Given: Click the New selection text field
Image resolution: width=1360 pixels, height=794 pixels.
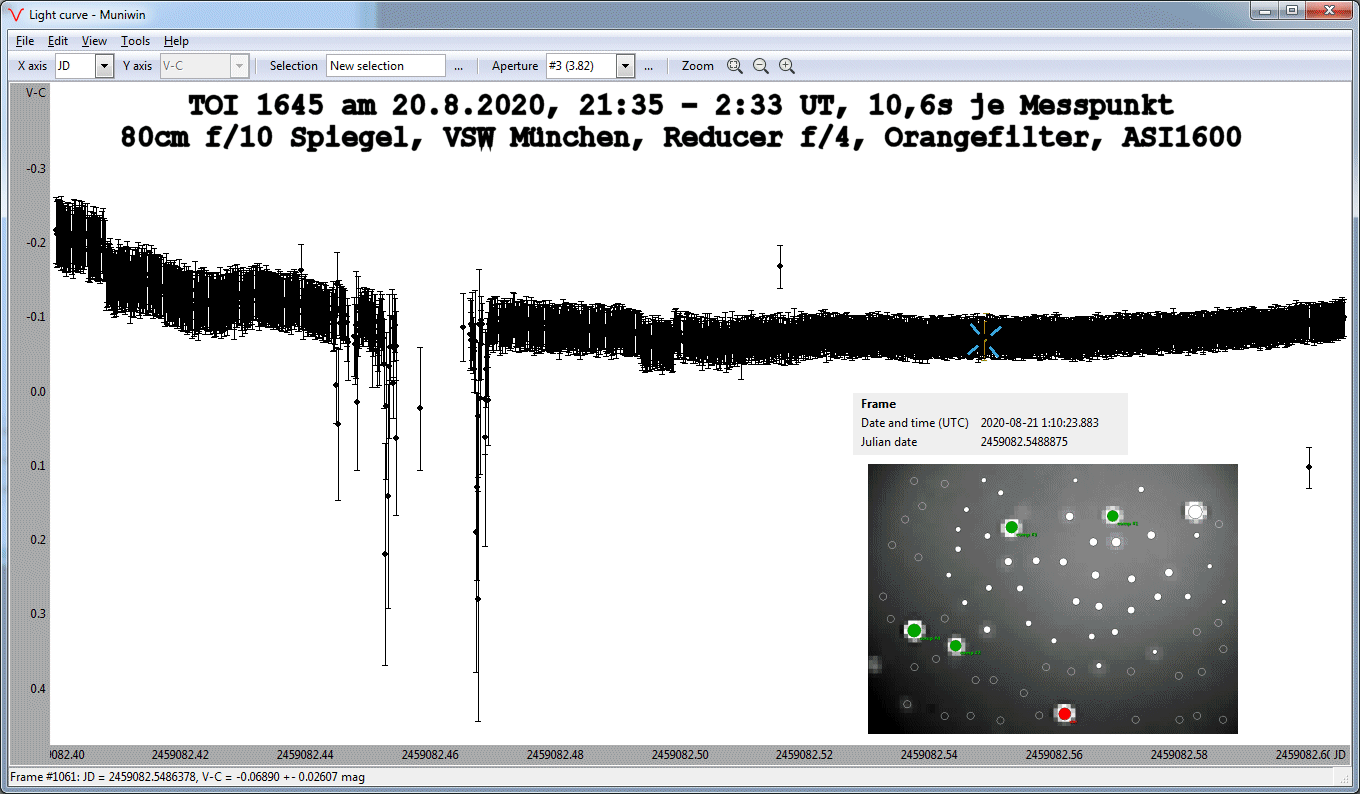Looking at the screenshot, I should click(385, 66).
